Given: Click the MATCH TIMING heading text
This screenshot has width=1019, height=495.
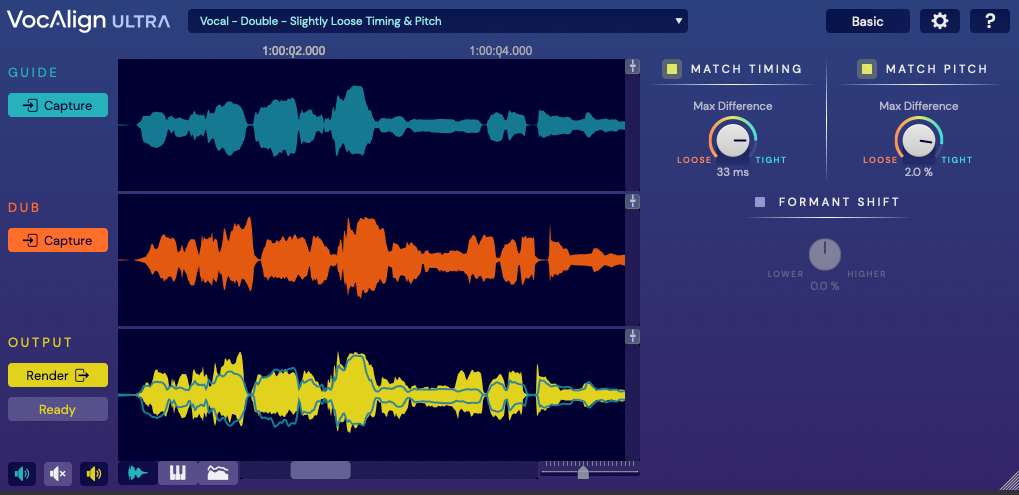Looking at the screenshot, I should (x=746, y=69).
